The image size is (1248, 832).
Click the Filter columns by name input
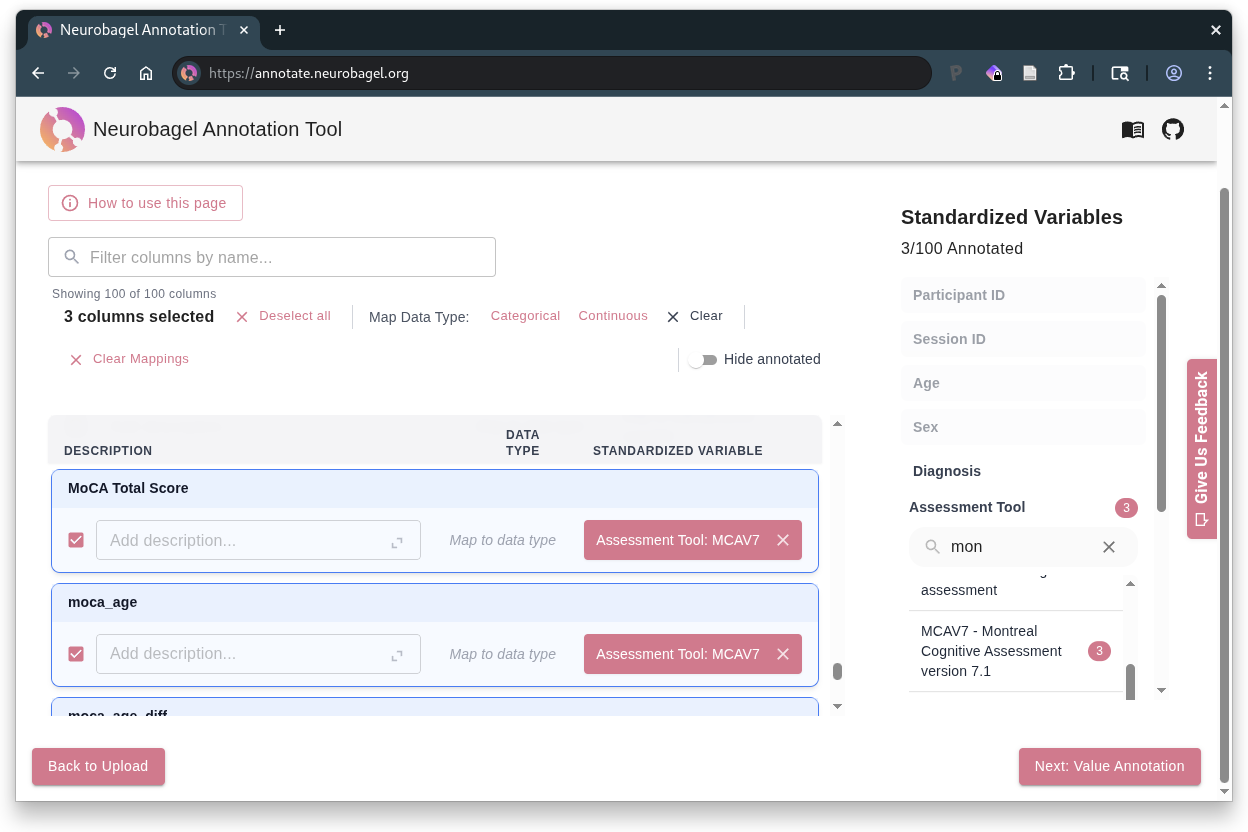coord(272,257)
